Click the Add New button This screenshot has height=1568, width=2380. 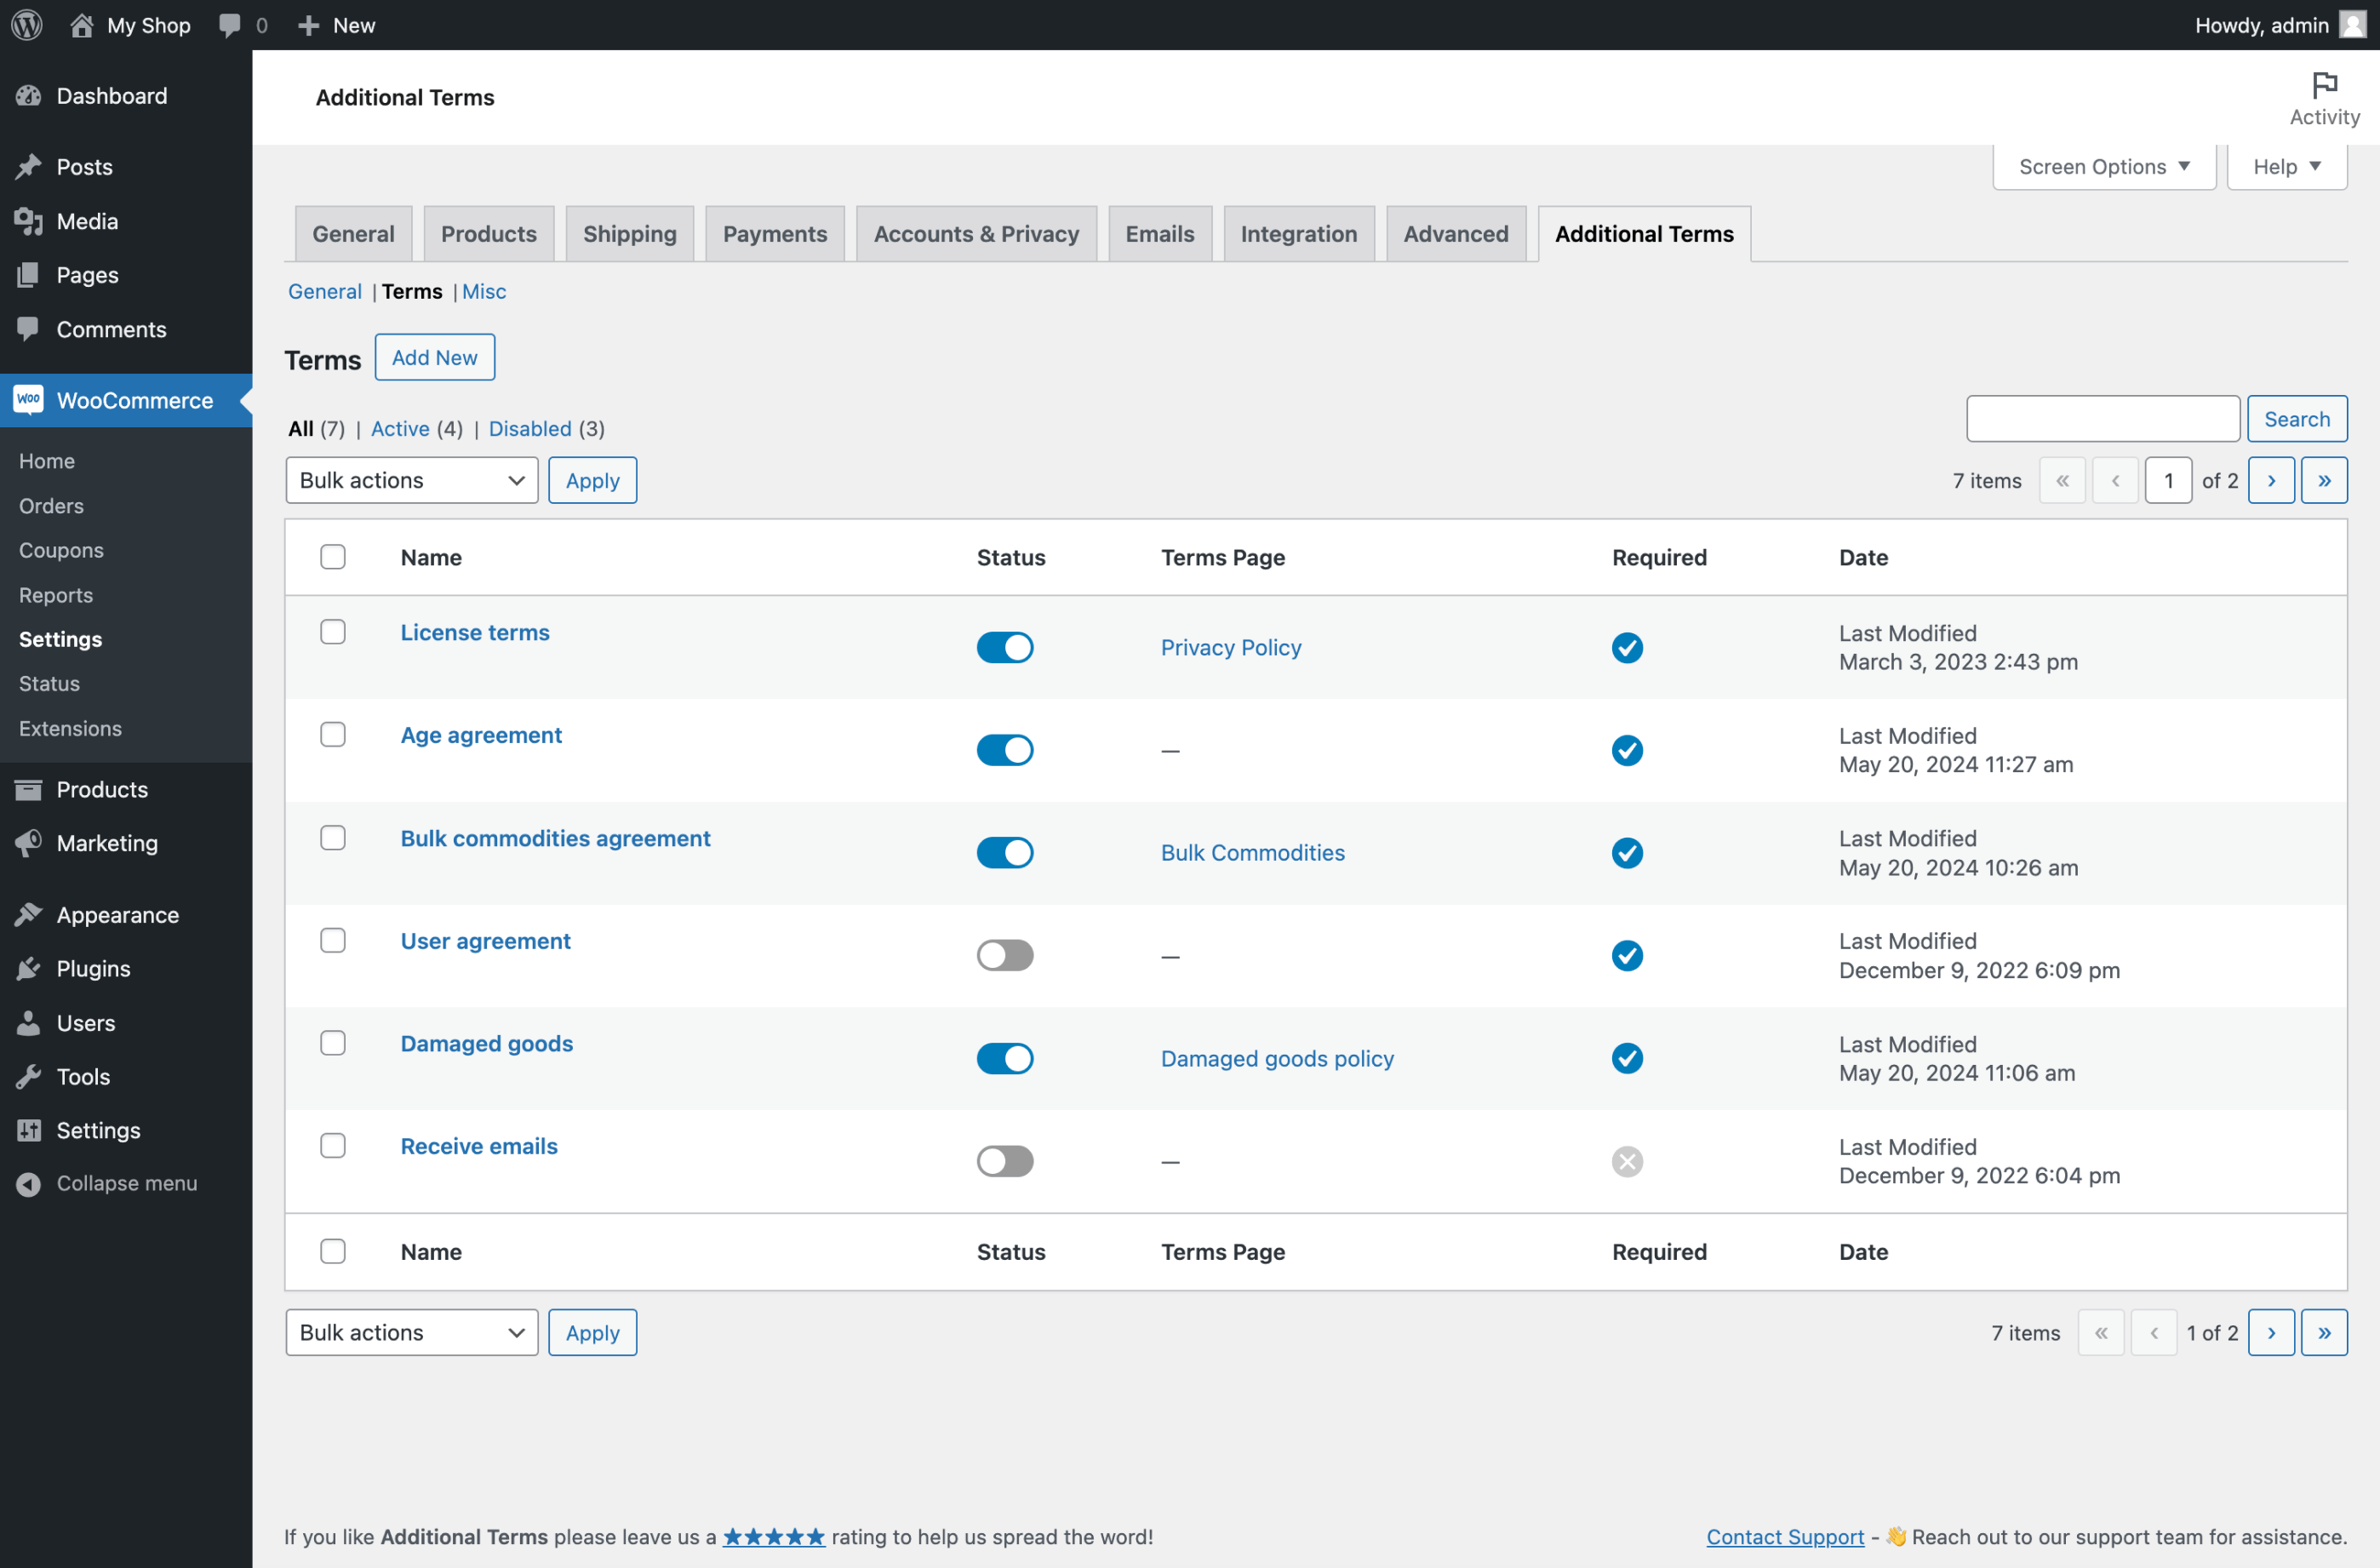[434, 357]
